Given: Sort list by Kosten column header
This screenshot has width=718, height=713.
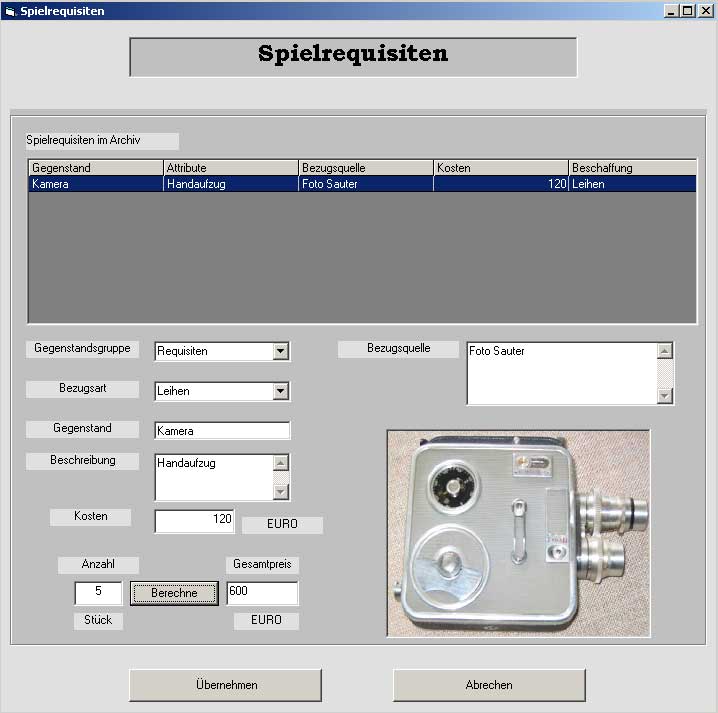Looking at the screenshot, I should click(x=501, y=168).
